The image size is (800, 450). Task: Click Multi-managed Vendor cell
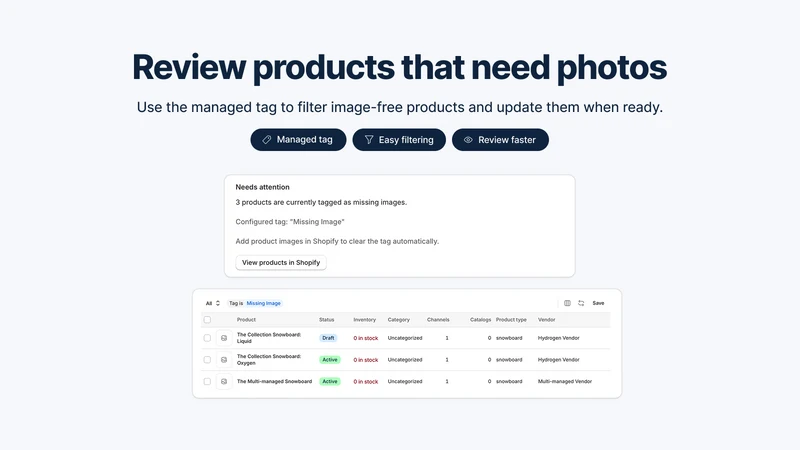click(565, 381)
